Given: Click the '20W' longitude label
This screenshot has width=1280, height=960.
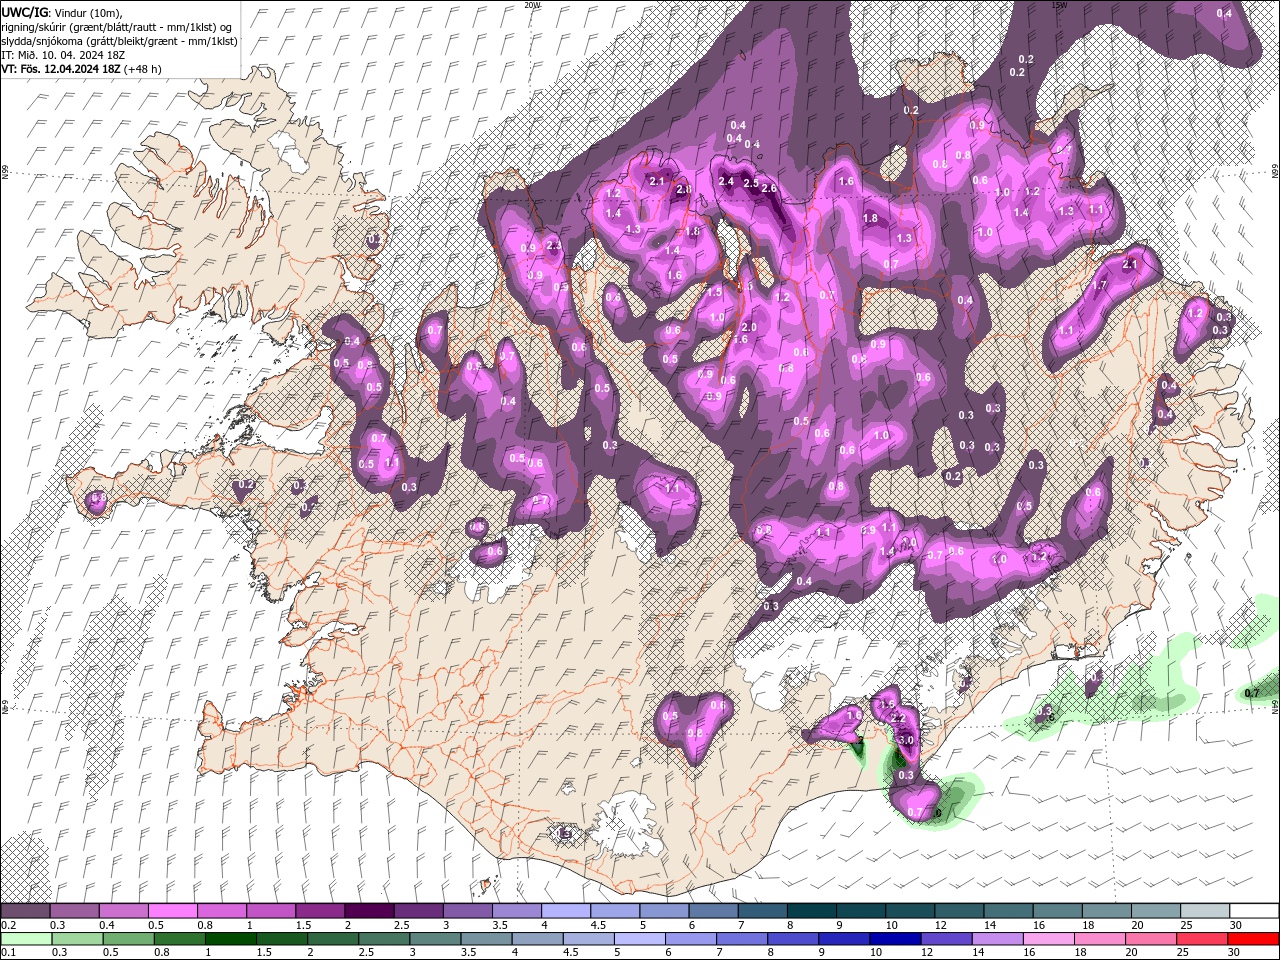Looking at the screenshot, I should click(x=532, y=5).
